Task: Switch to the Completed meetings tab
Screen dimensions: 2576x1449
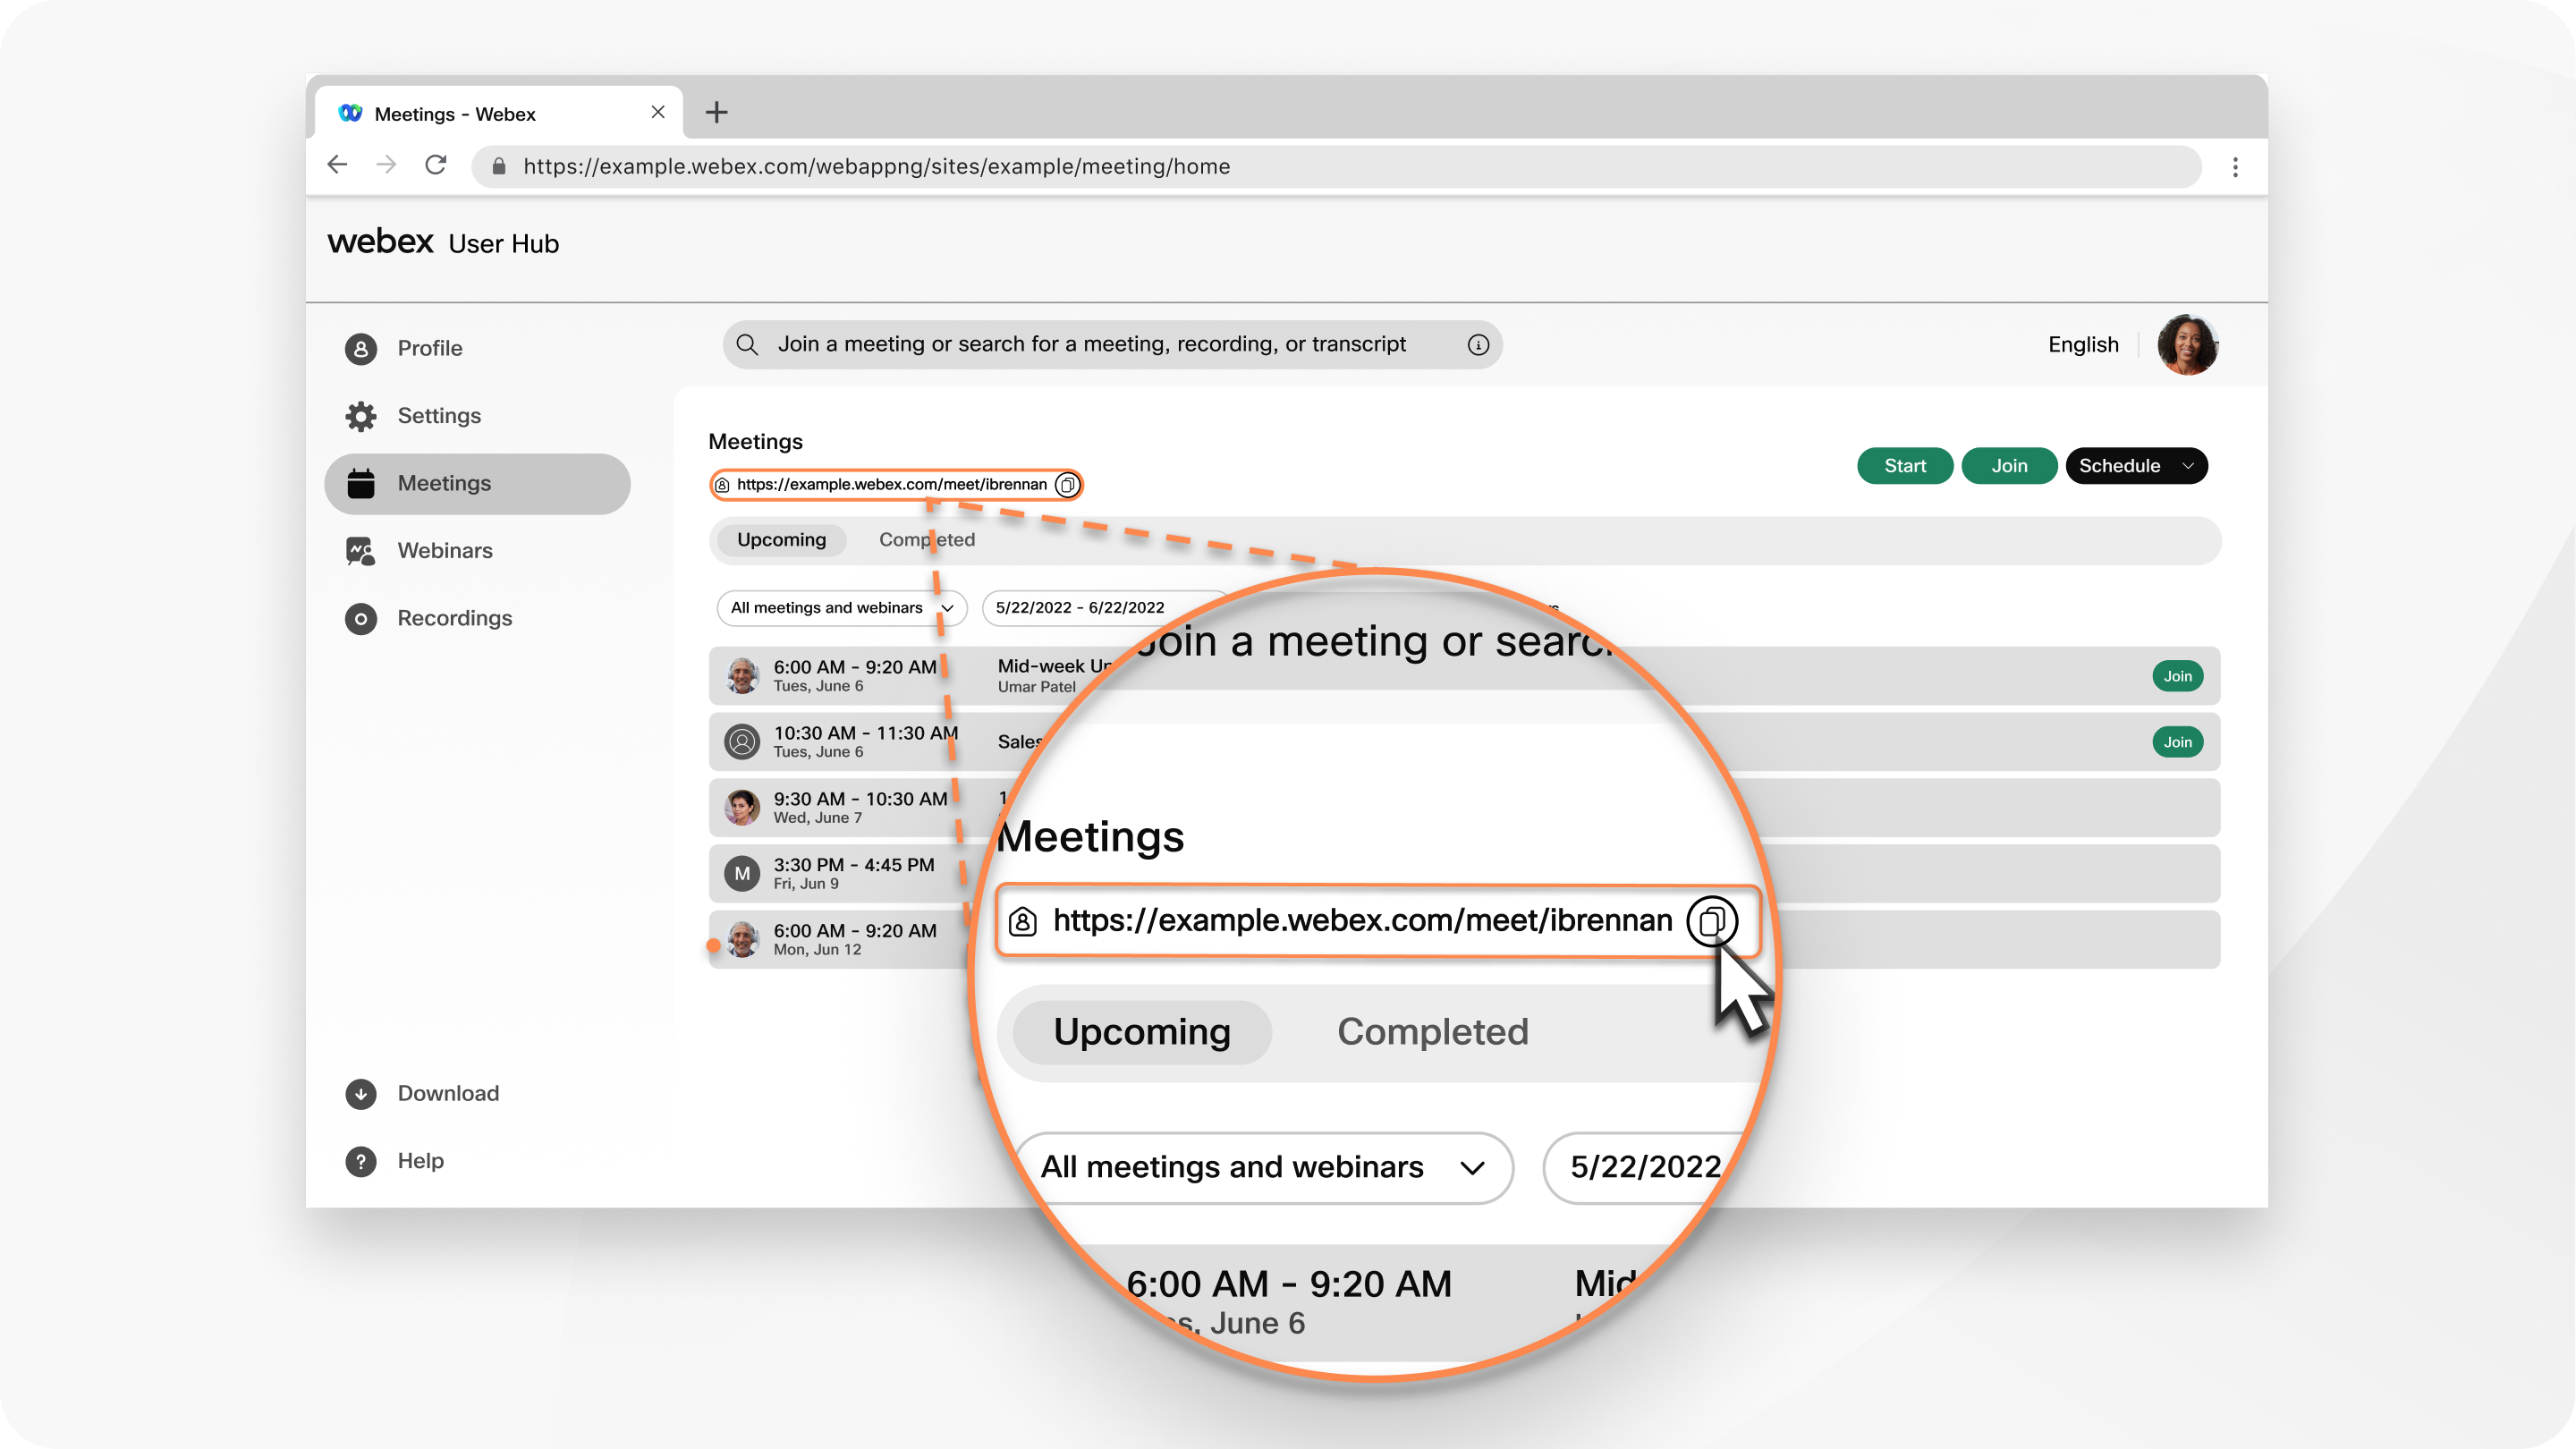Action: (927, 539)
